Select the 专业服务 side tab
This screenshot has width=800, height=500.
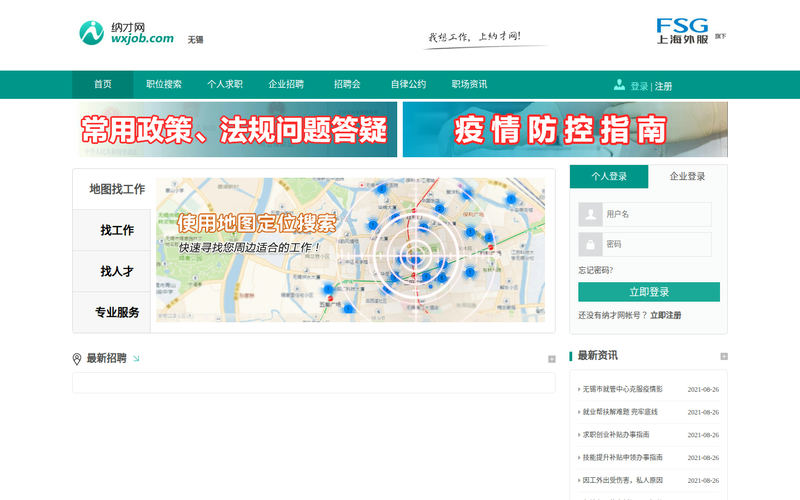(112, 312)
